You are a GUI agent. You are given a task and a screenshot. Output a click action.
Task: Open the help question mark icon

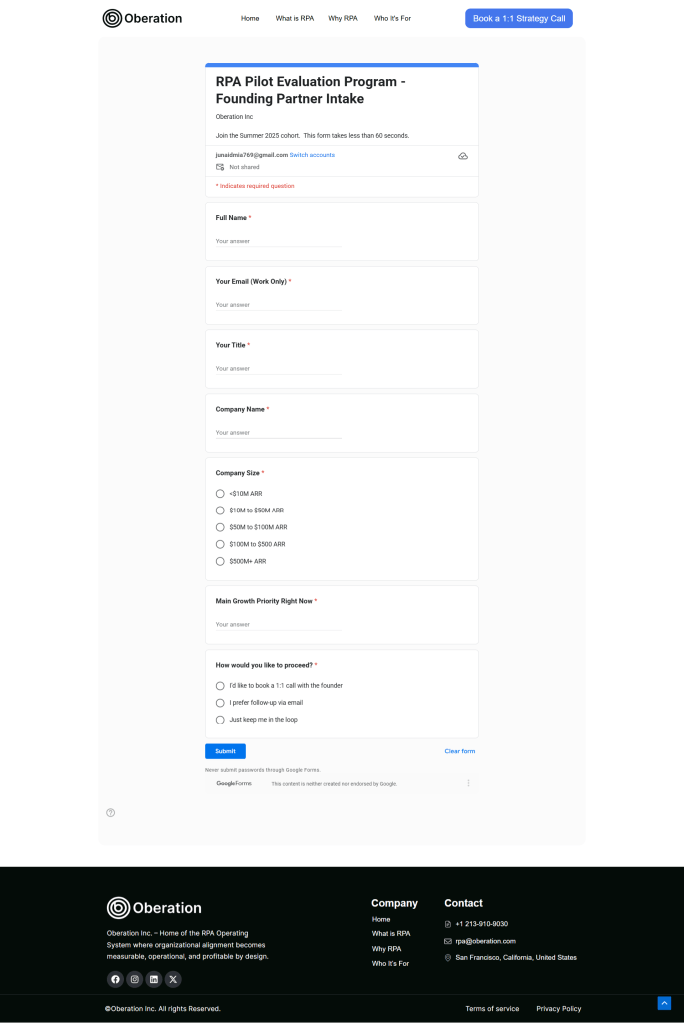coord(111,812)
